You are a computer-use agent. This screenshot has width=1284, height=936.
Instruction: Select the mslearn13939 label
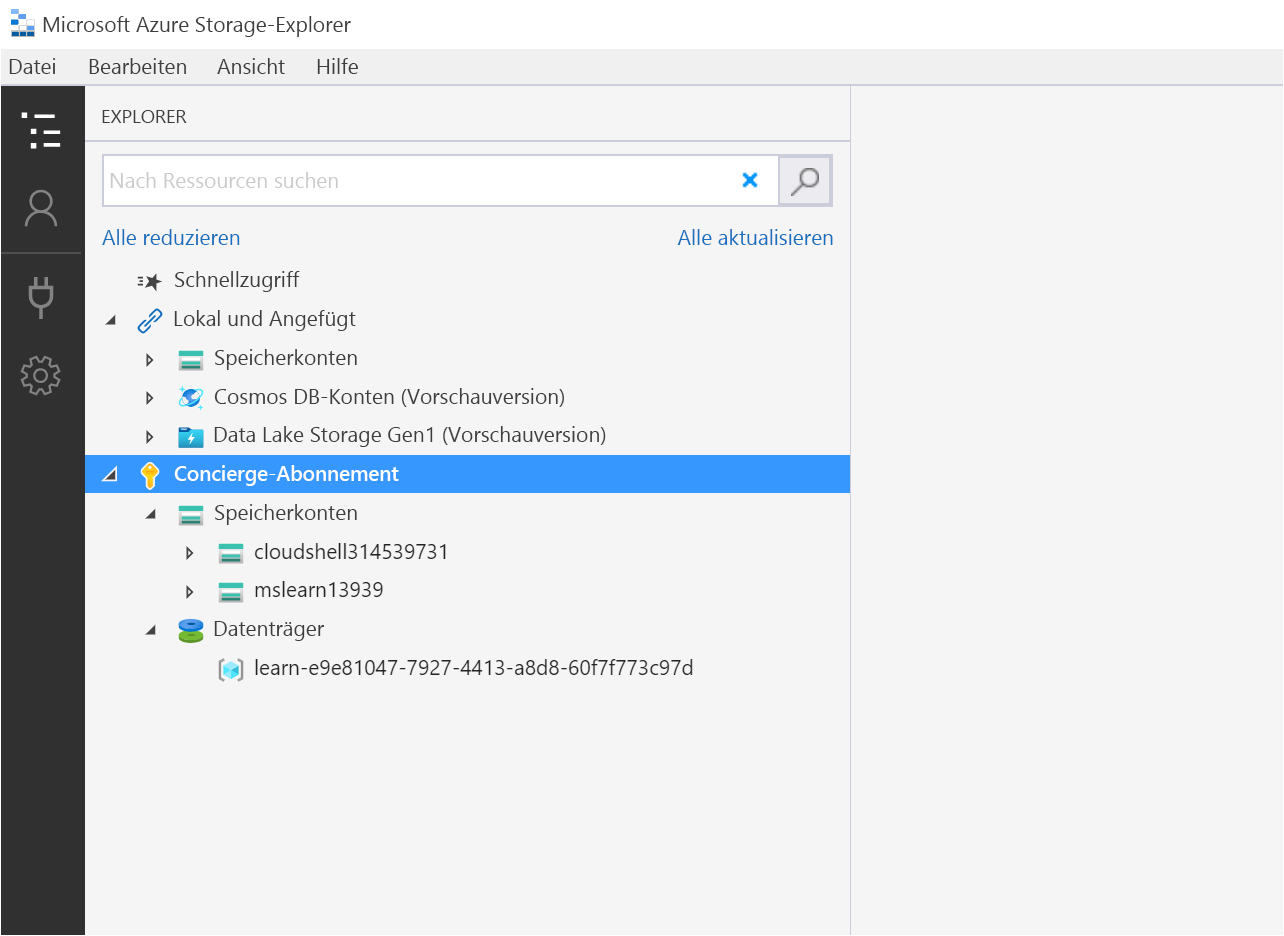tap(319, 591)
